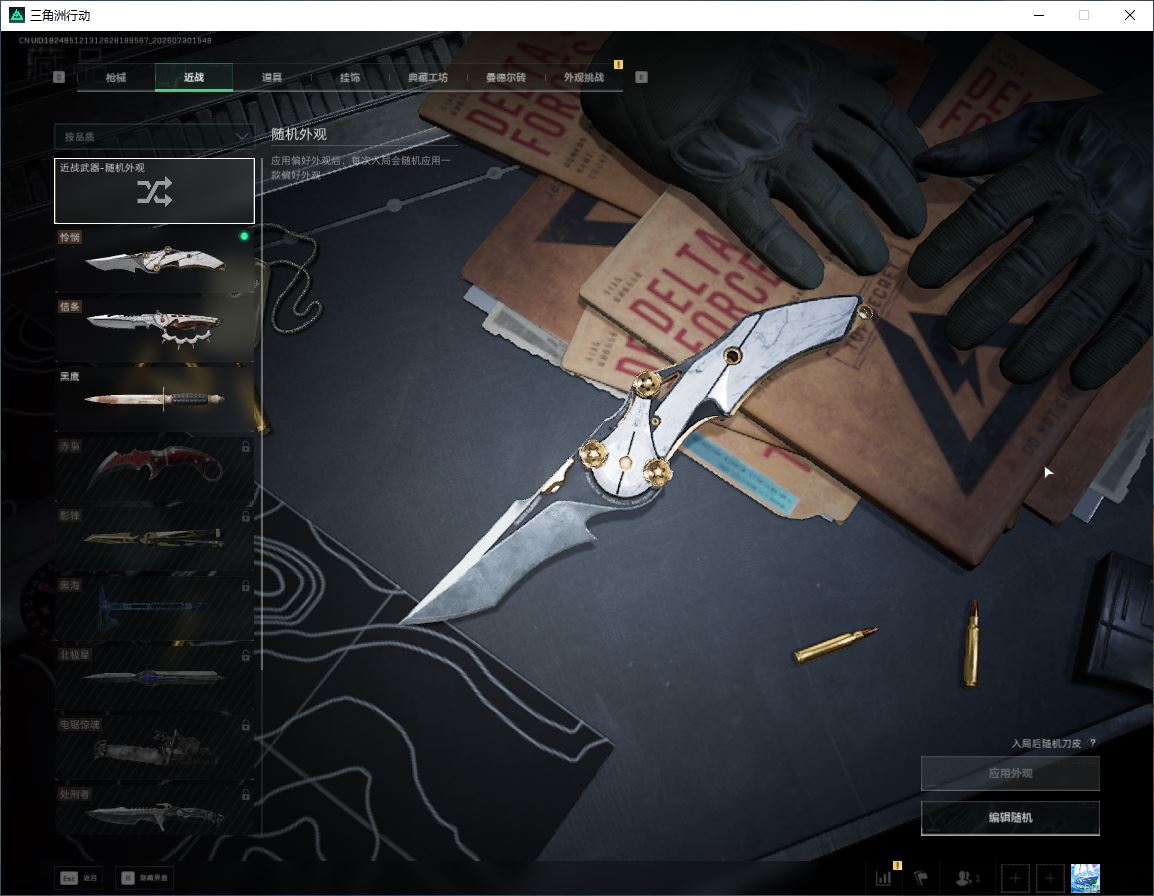
Task: Select the 近战武器-随机外观 shuffle card
Action: [x=155, y=191]
